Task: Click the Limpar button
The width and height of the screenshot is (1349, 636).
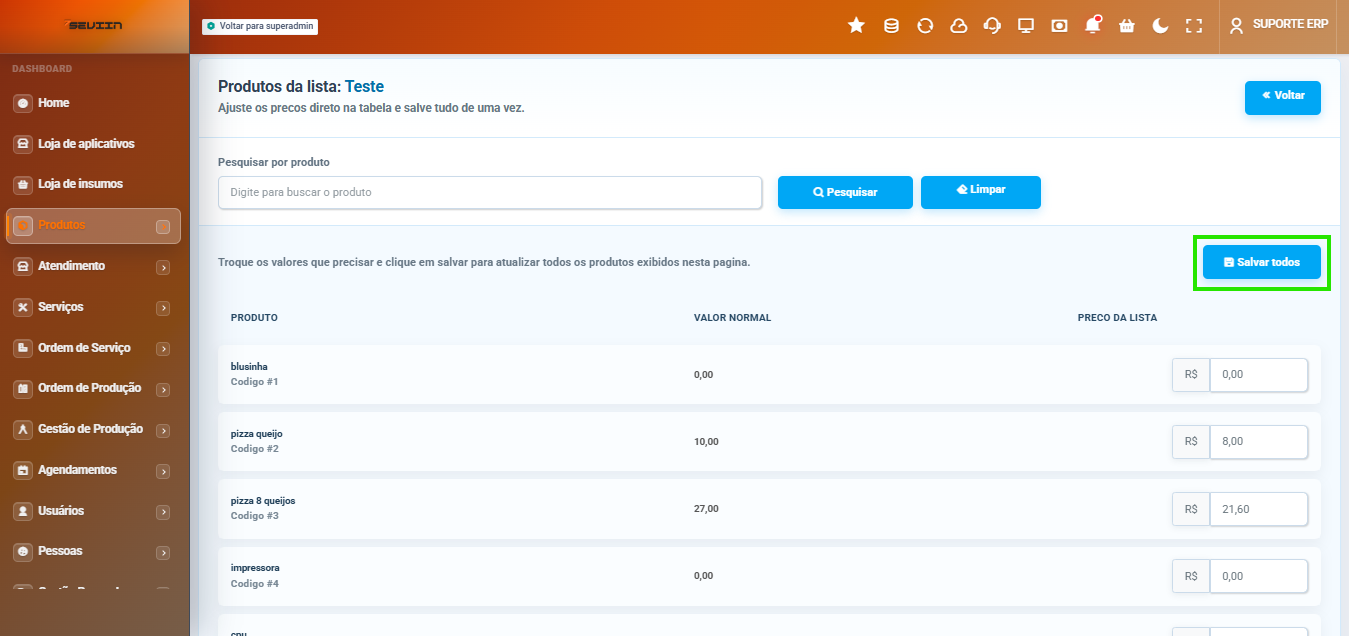Action: (x=981, y=192)
